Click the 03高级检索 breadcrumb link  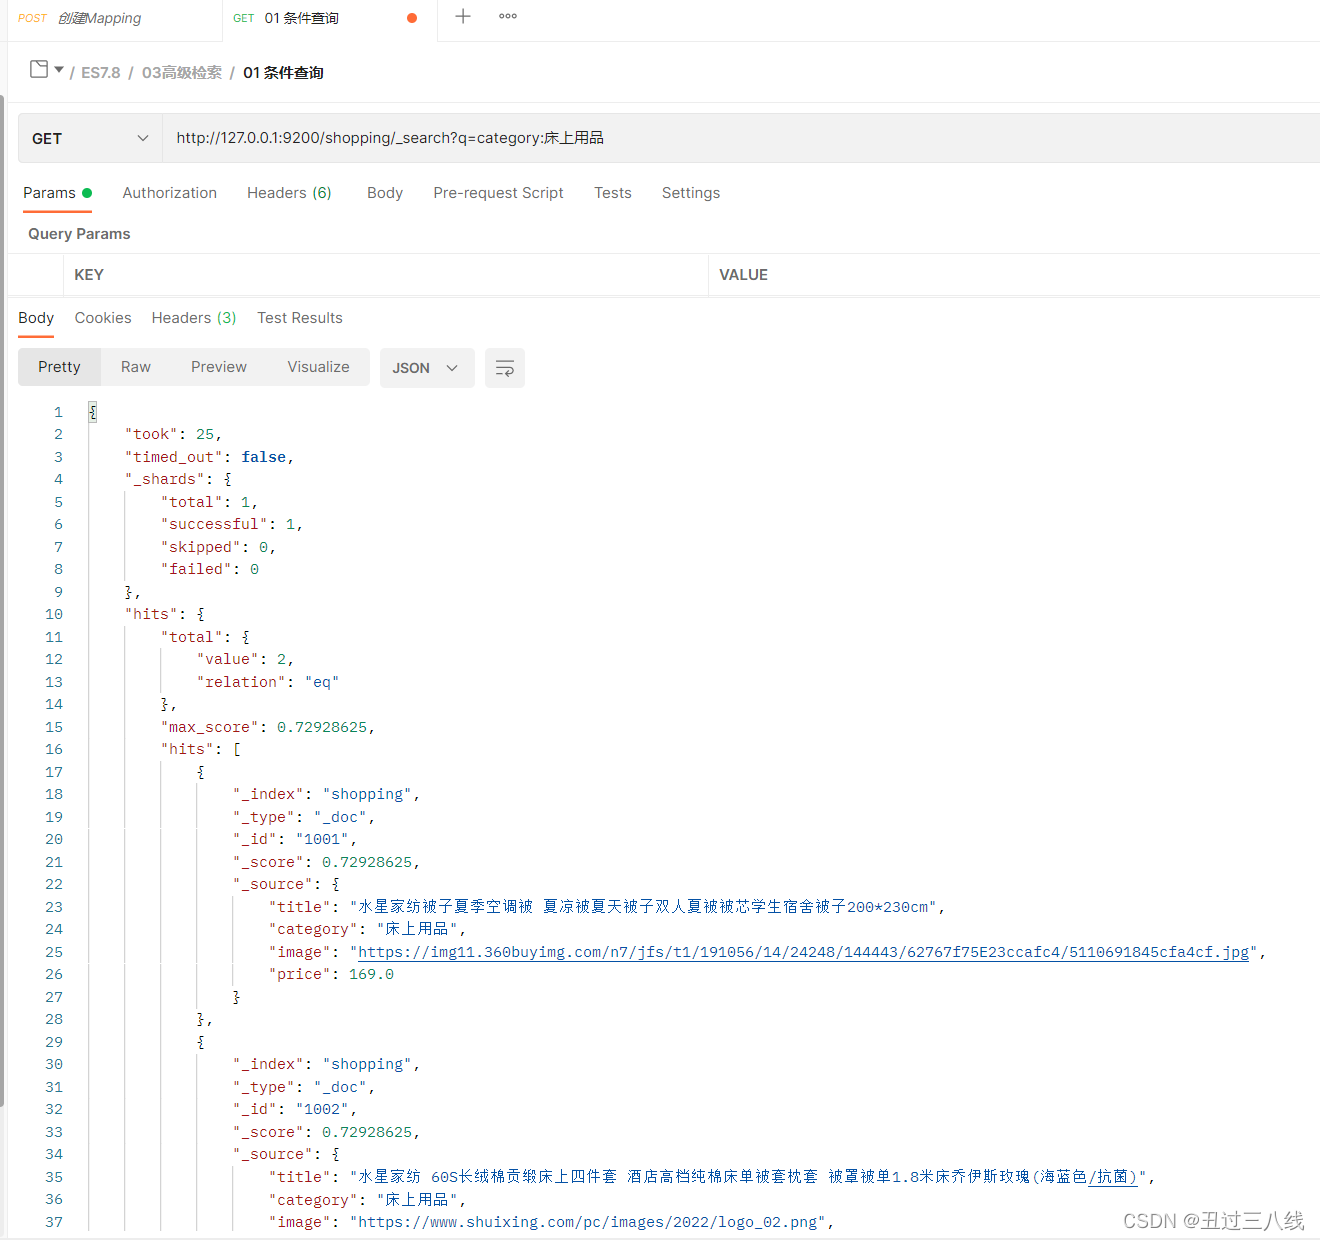[182, 73]
